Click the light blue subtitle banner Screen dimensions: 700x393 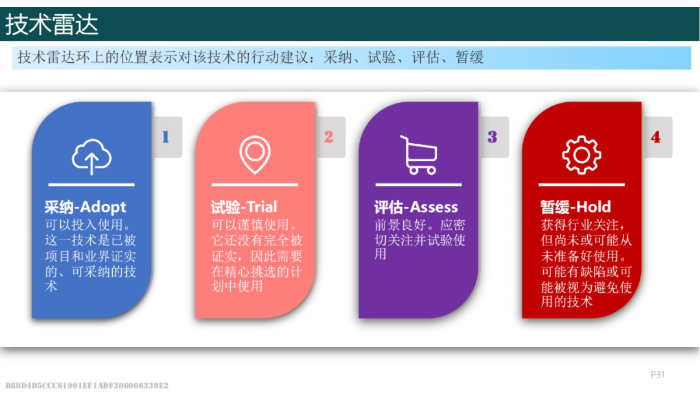point(351,58)
